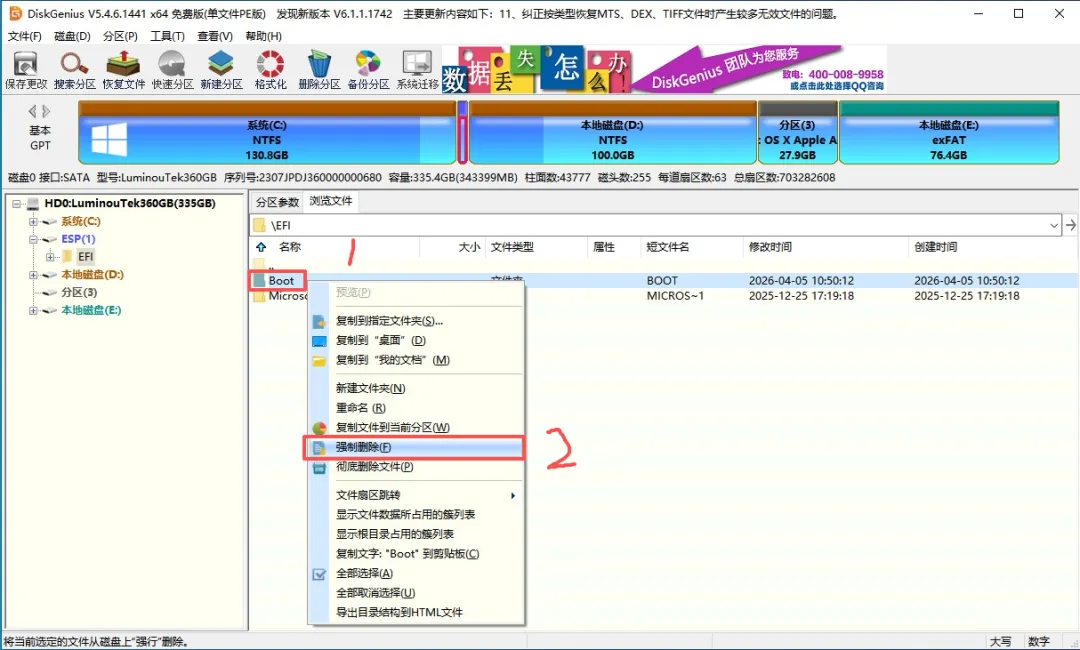
Task: Open the 文件扇区跳转 submenu arrow
Action: click(512, 495)
